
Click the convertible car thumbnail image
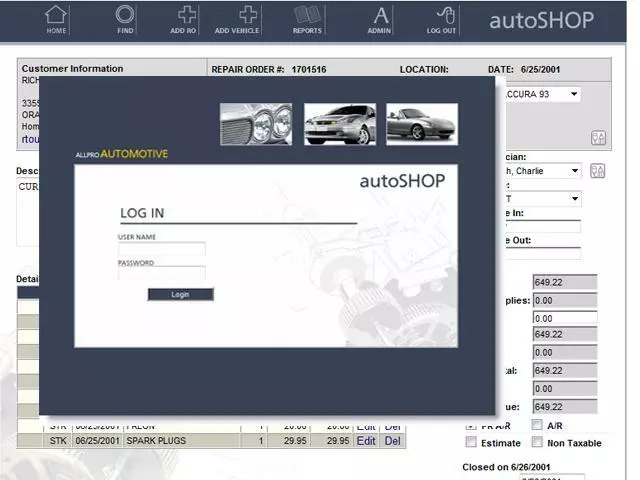tap(422, 124)
